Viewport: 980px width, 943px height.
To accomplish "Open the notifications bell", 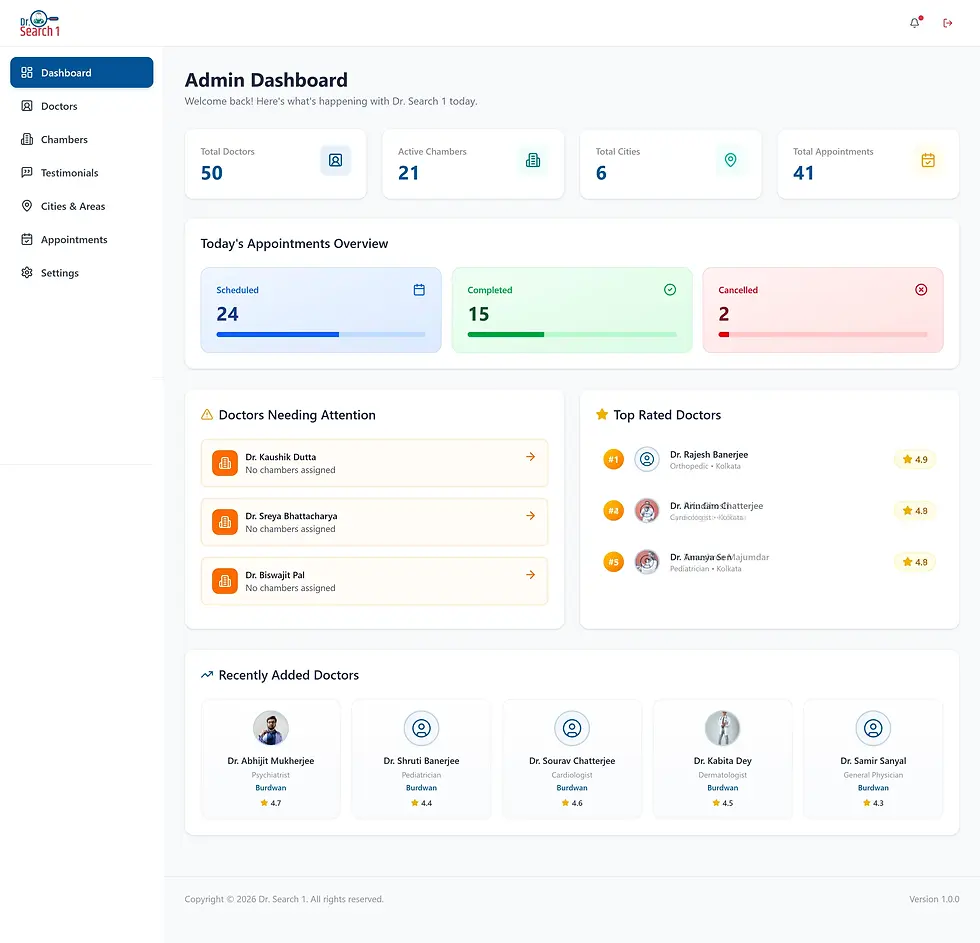I will [914, 23].
